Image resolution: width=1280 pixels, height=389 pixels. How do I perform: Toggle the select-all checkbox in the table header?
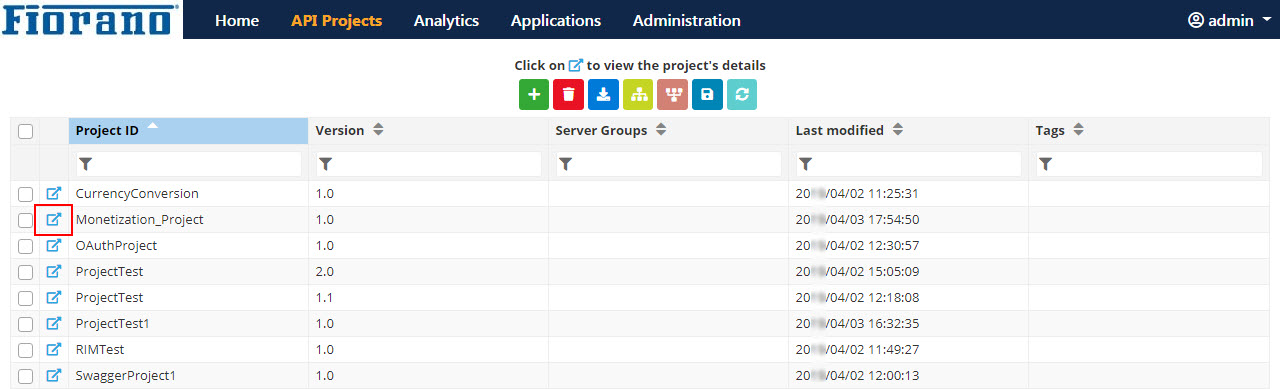26,131
